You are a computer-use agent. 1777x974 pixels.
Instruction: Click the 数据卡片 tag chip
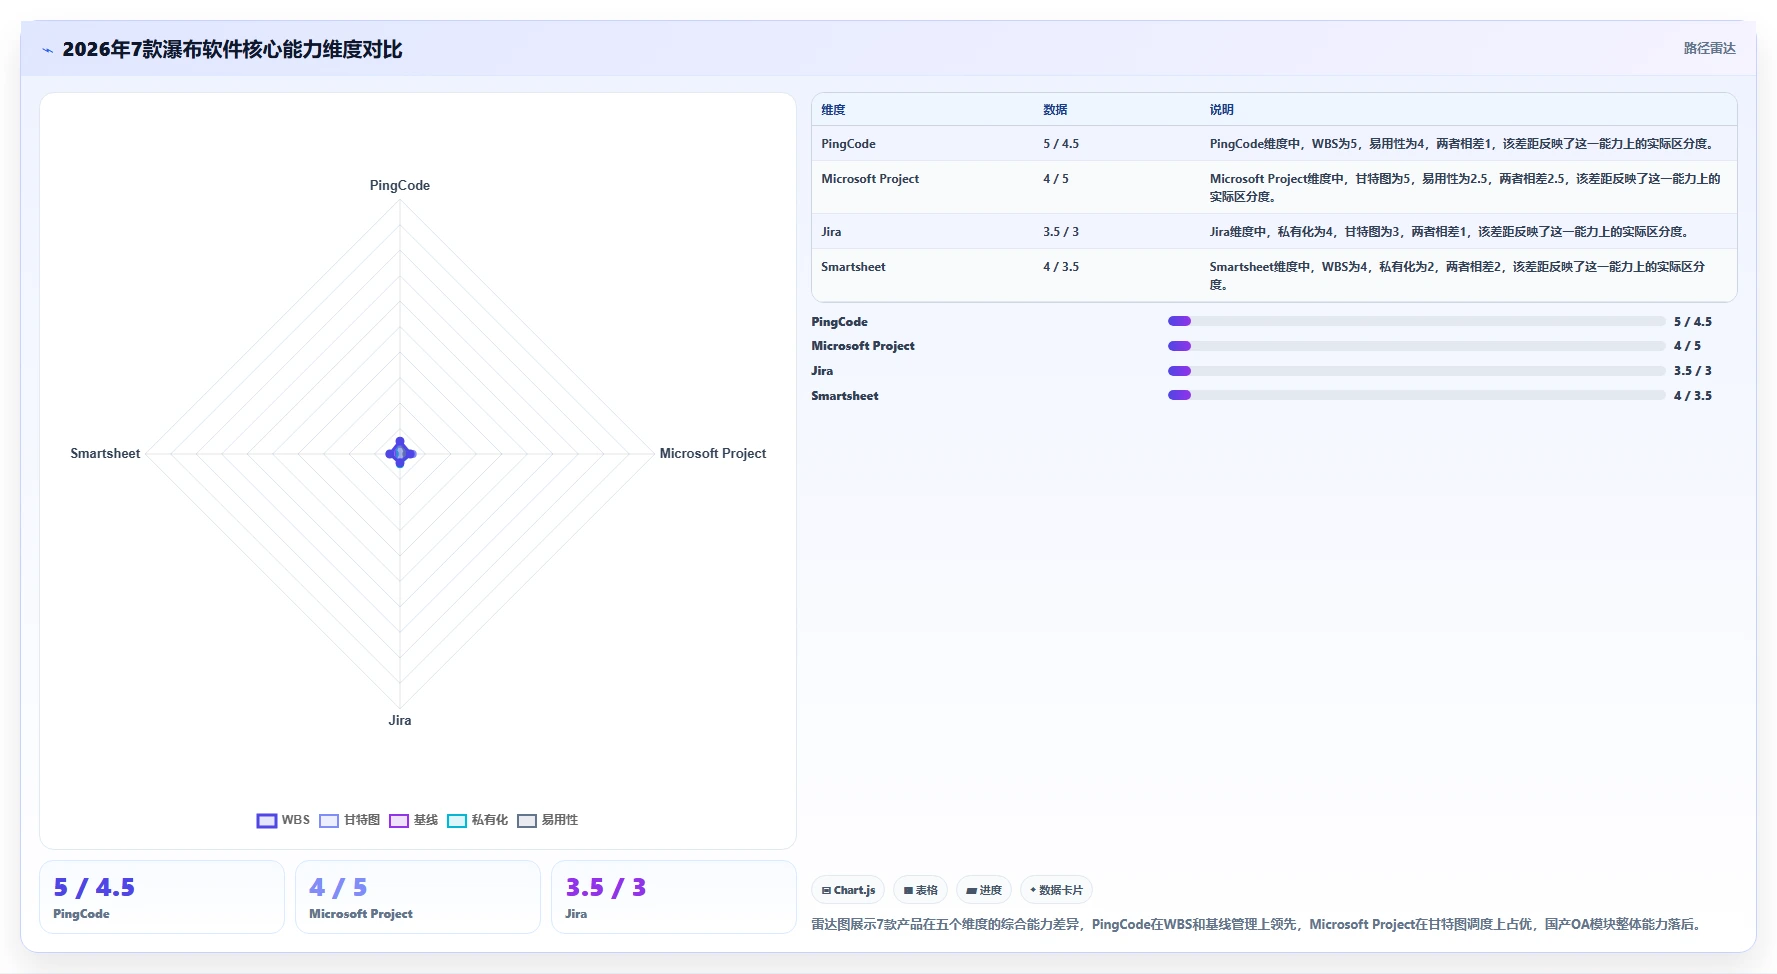click(1056, 890)
